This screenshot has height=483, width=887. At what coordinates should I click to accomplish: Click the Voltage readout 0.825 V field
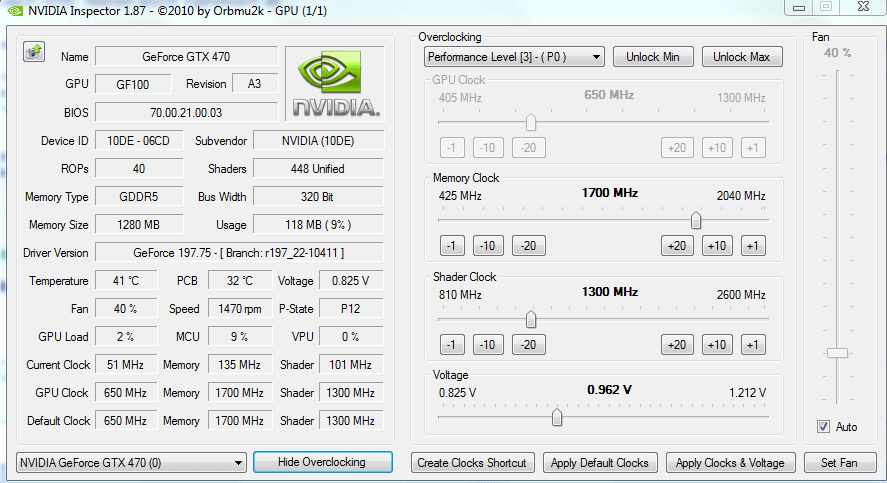pos(351,281)
